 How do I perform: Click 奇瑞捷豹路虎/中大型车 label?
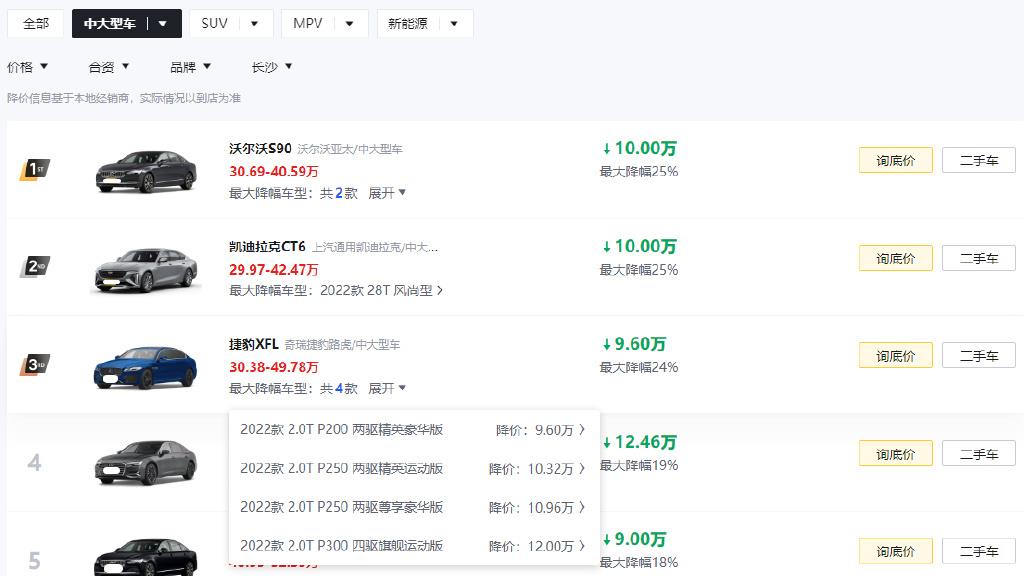[x=342, y=345]
